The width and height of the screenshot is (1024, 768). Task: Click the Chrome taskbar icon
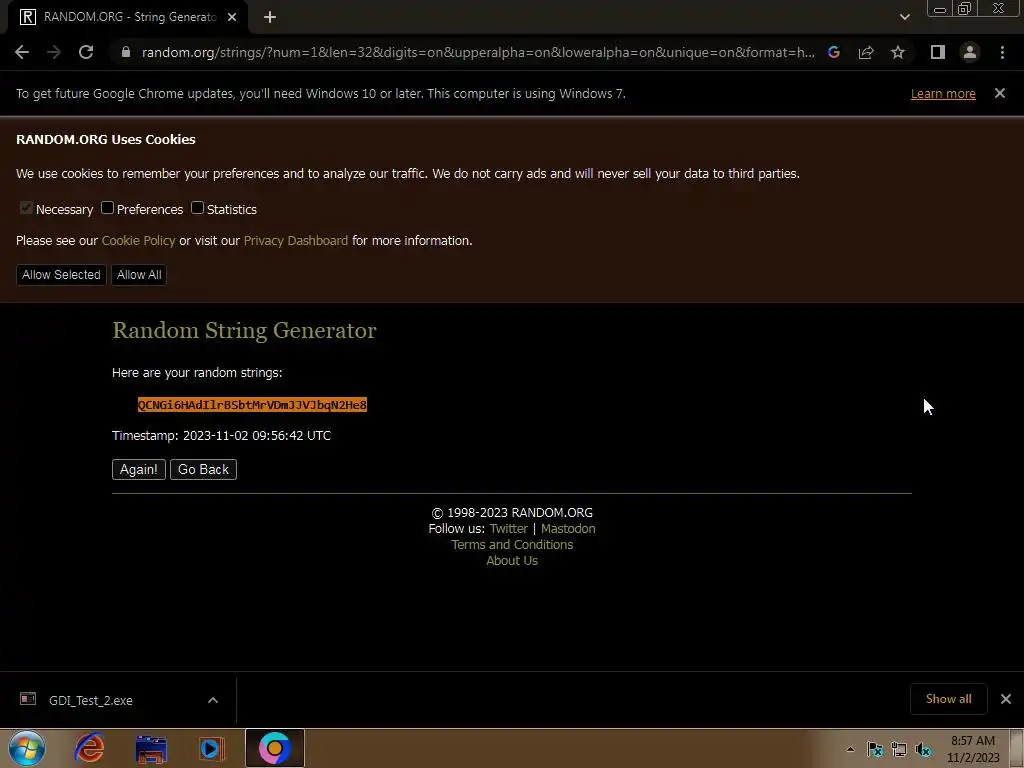click(x=275, y=748)
